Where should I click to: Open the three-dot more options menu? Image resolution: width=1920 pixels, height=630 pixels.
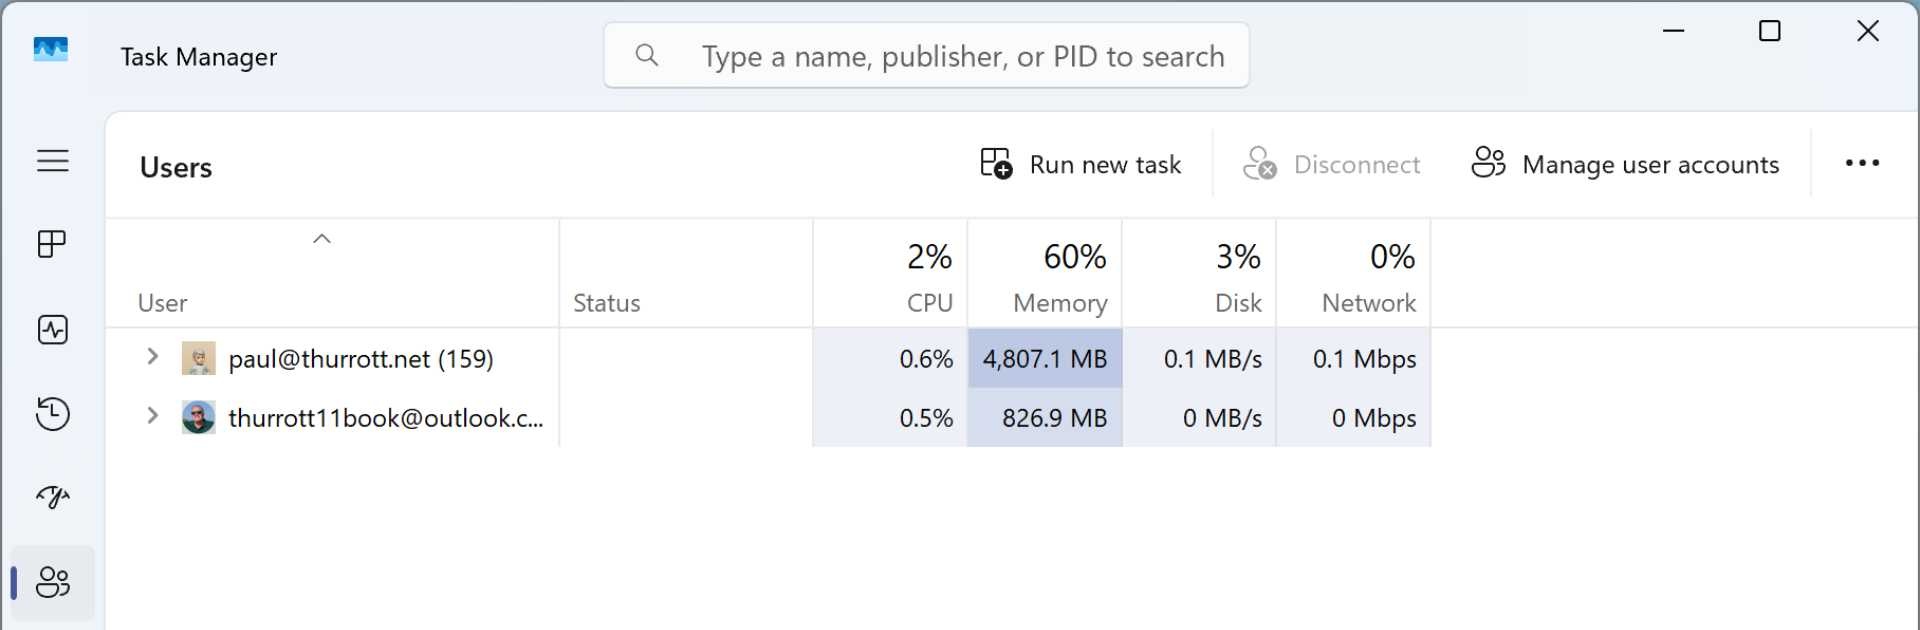coord(1862,163)
